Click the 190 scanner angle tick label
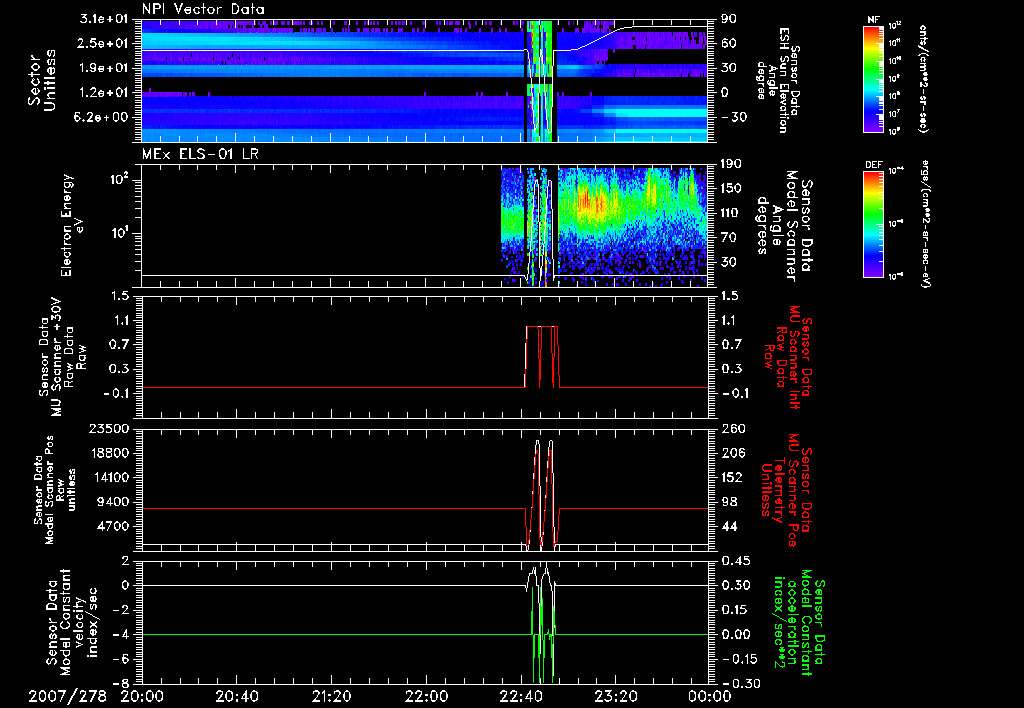This screenshot has width=1024, height=708. tap(731, 164)
